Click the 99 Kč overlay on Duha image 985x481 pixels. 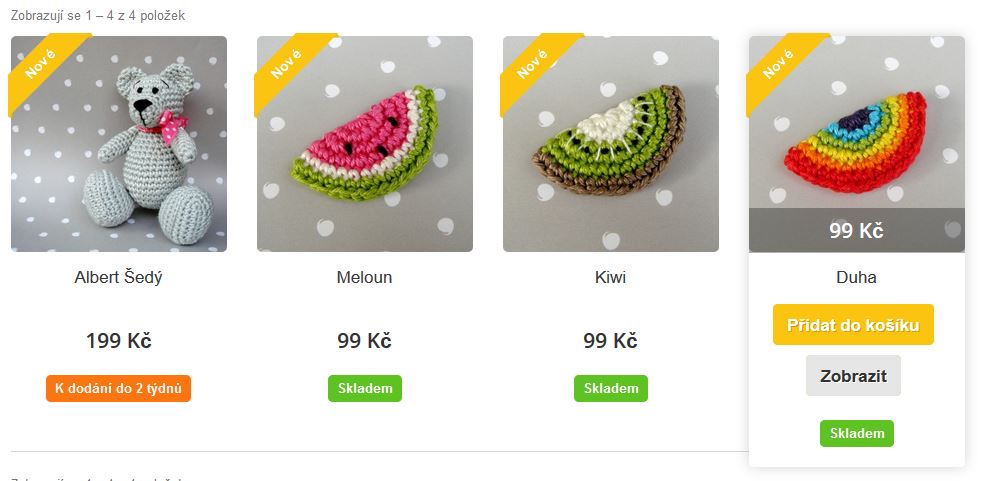pos(857,230)
